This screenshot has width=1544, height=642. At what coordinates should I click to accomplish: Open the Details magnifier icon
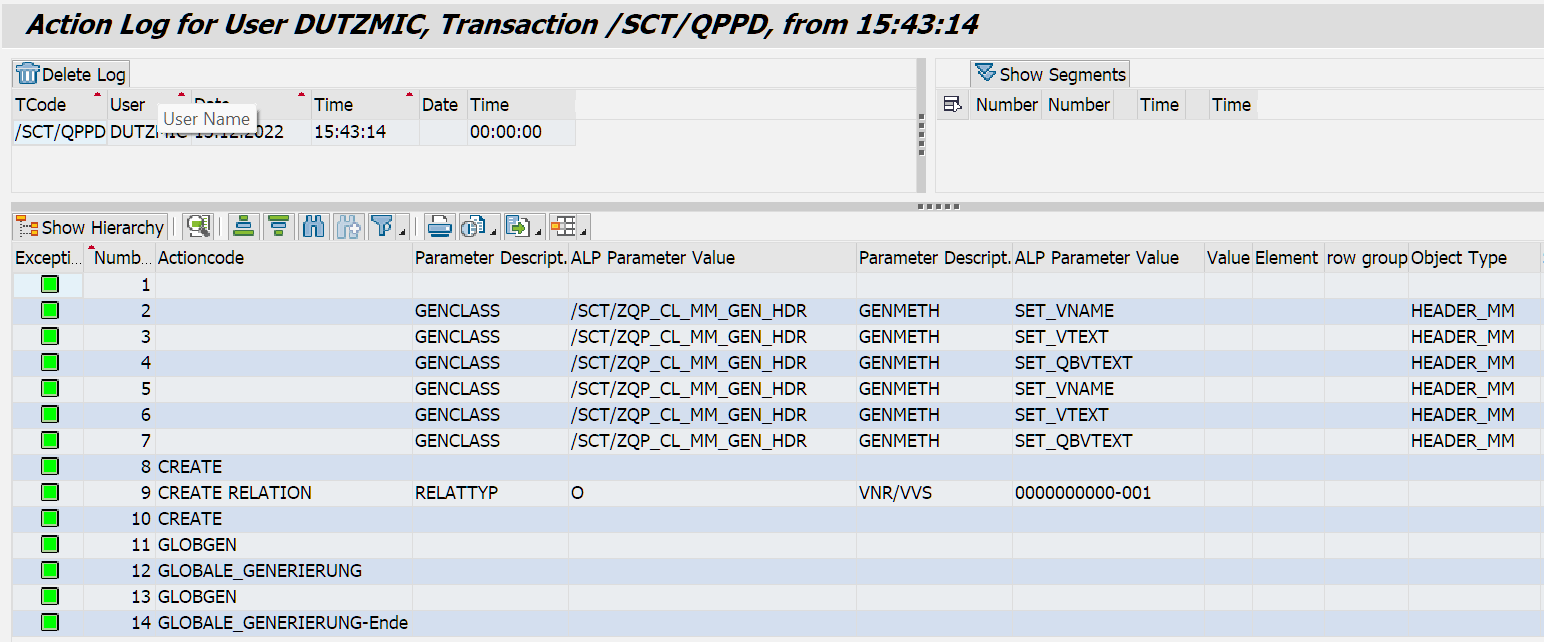(198, 227)
